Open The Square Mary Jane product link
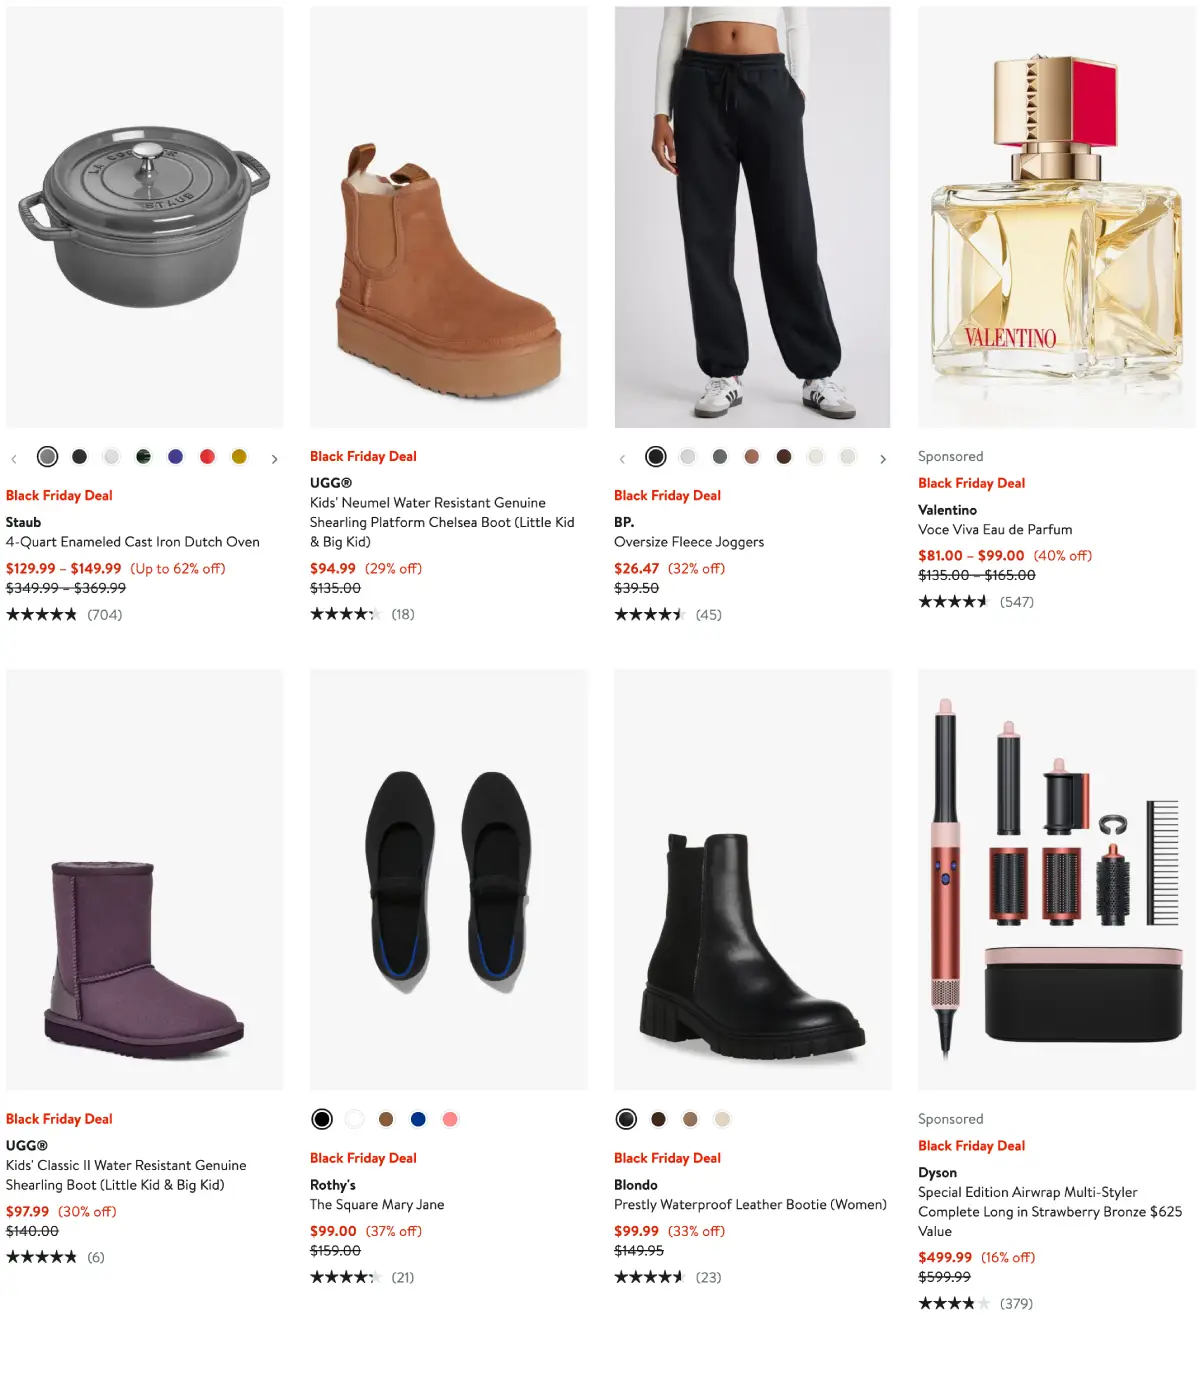Viewport: 1200px width, 1378px height. (x=377, y=1205)
